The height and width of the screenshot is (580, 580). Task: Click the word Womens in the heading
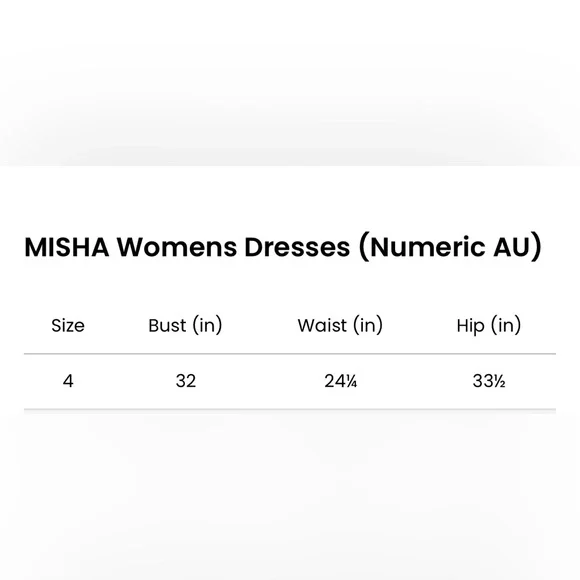[177, 247]
